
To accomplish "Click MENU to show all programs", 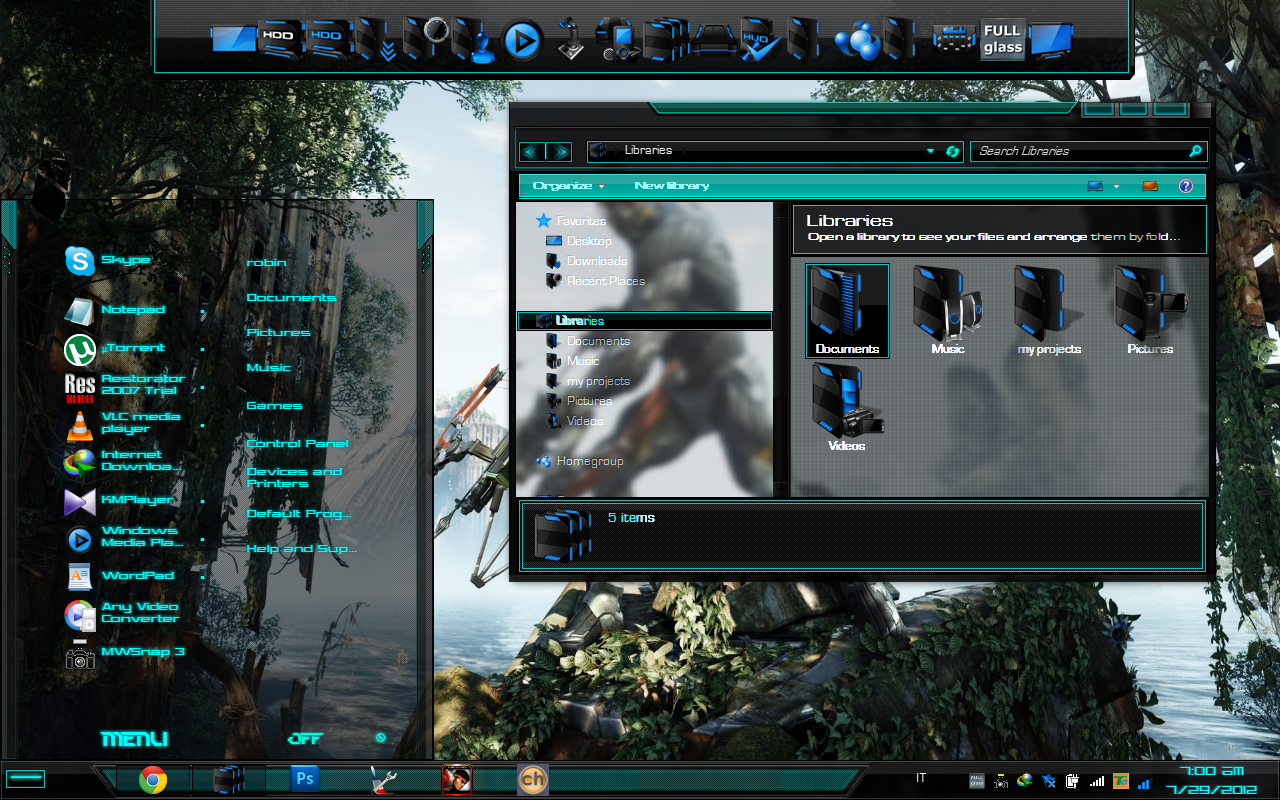I will click(134, 739).
